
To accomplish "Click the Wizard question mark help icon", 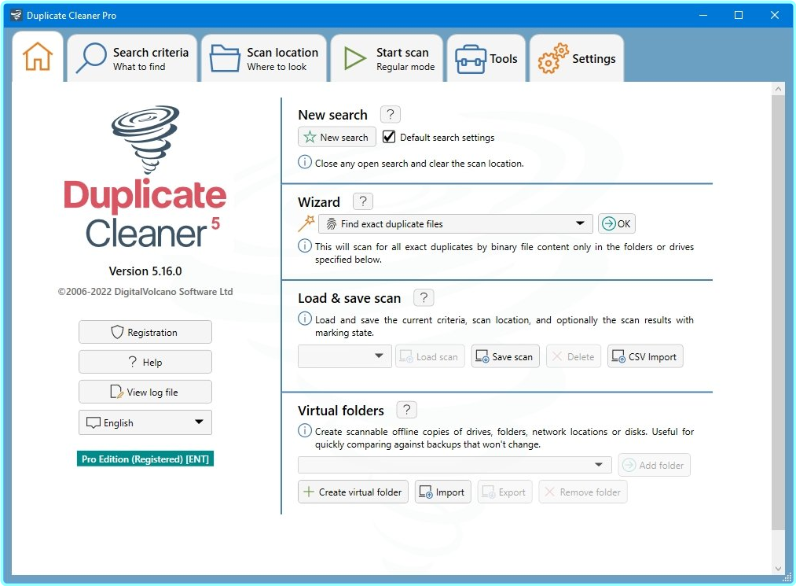I will tap(364, 202).
